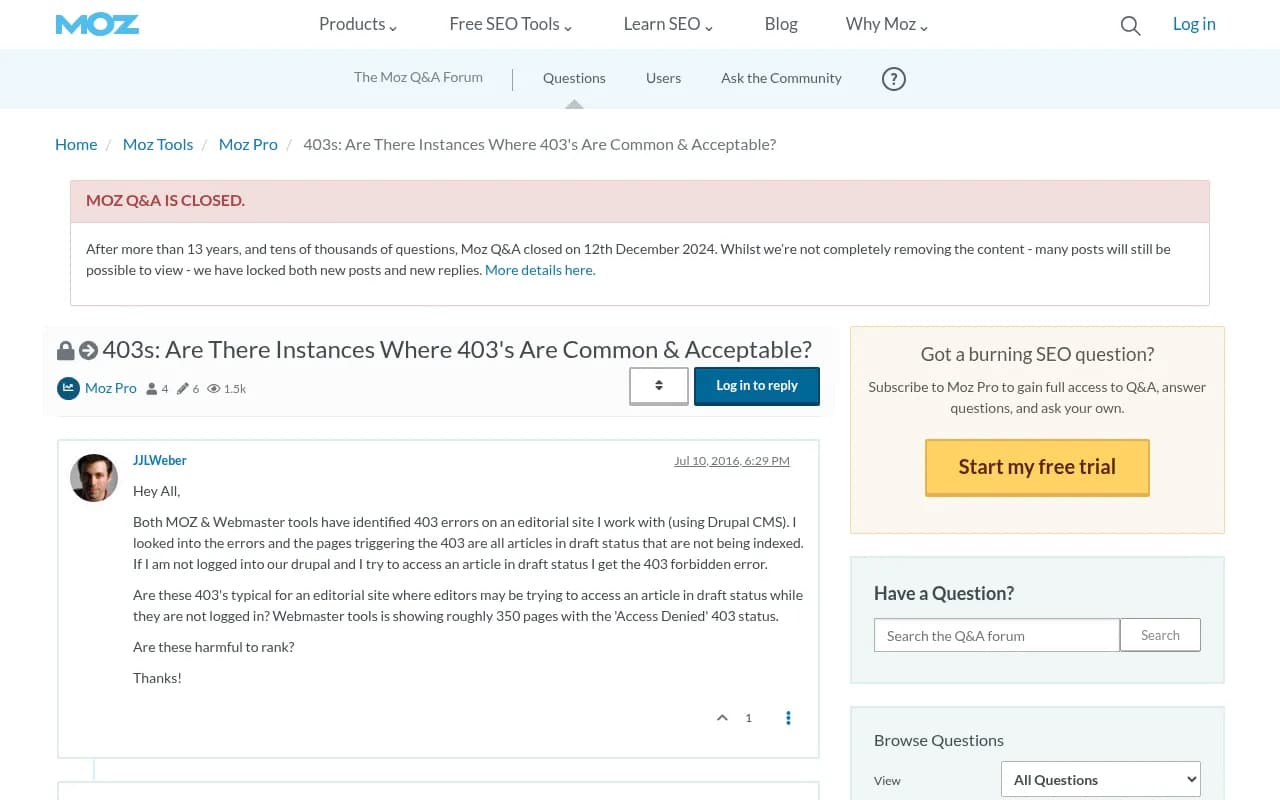Switch to the Users tab
The height and width of the screenshot is (800, 1280).
click(x=663, y=78)
